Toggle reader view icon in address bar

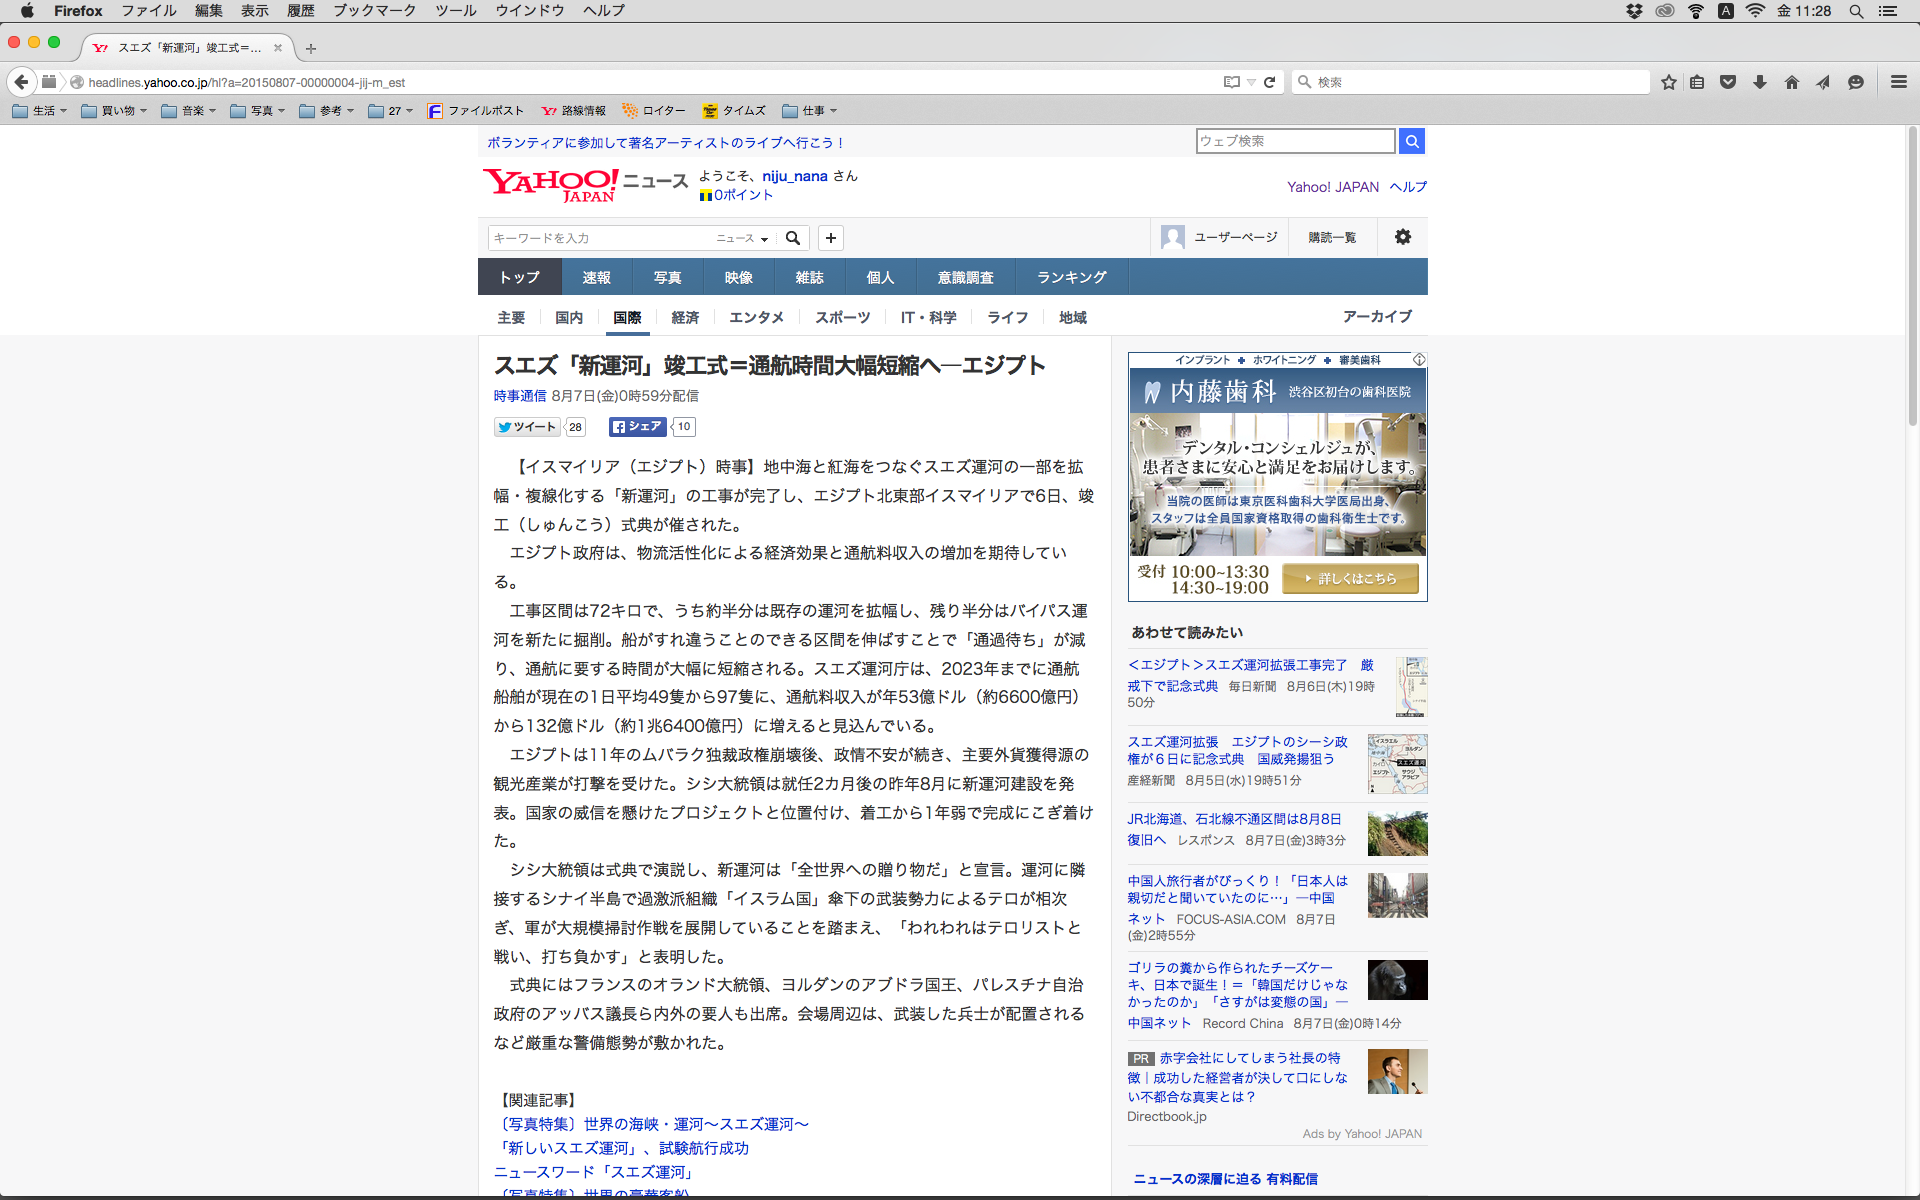coord(1232,82)
